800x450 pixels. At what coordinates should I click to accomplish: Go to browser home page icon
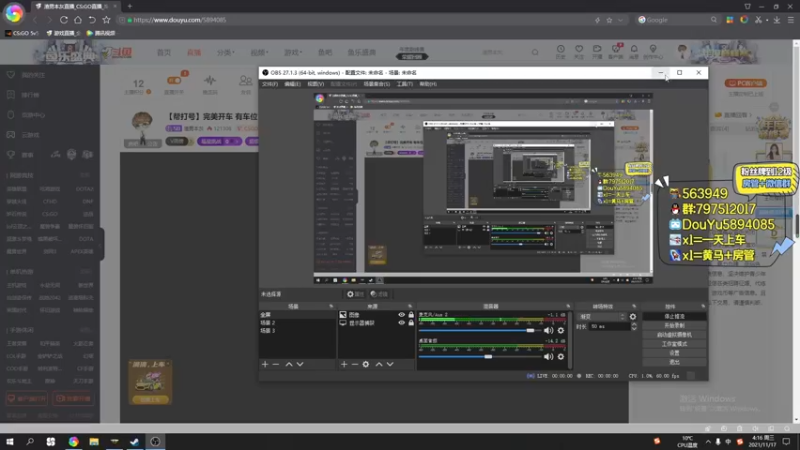click(x=78, y=20)
